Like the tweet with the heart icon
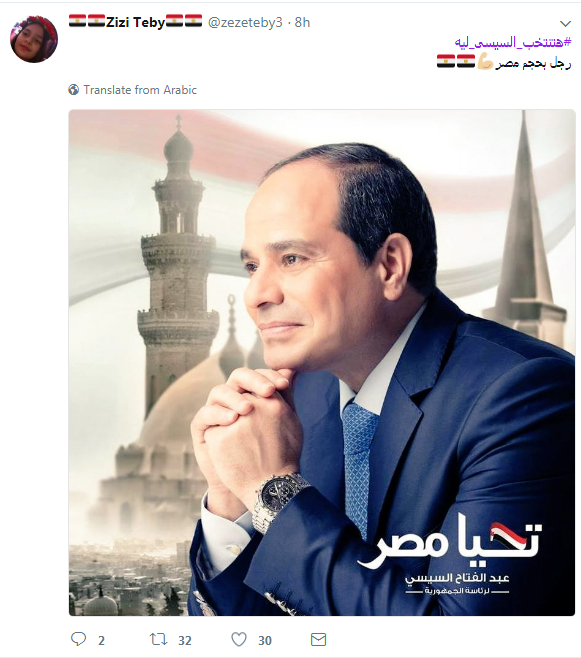The height and width of the screenshot is (658, 581). [x=239, y=640]
